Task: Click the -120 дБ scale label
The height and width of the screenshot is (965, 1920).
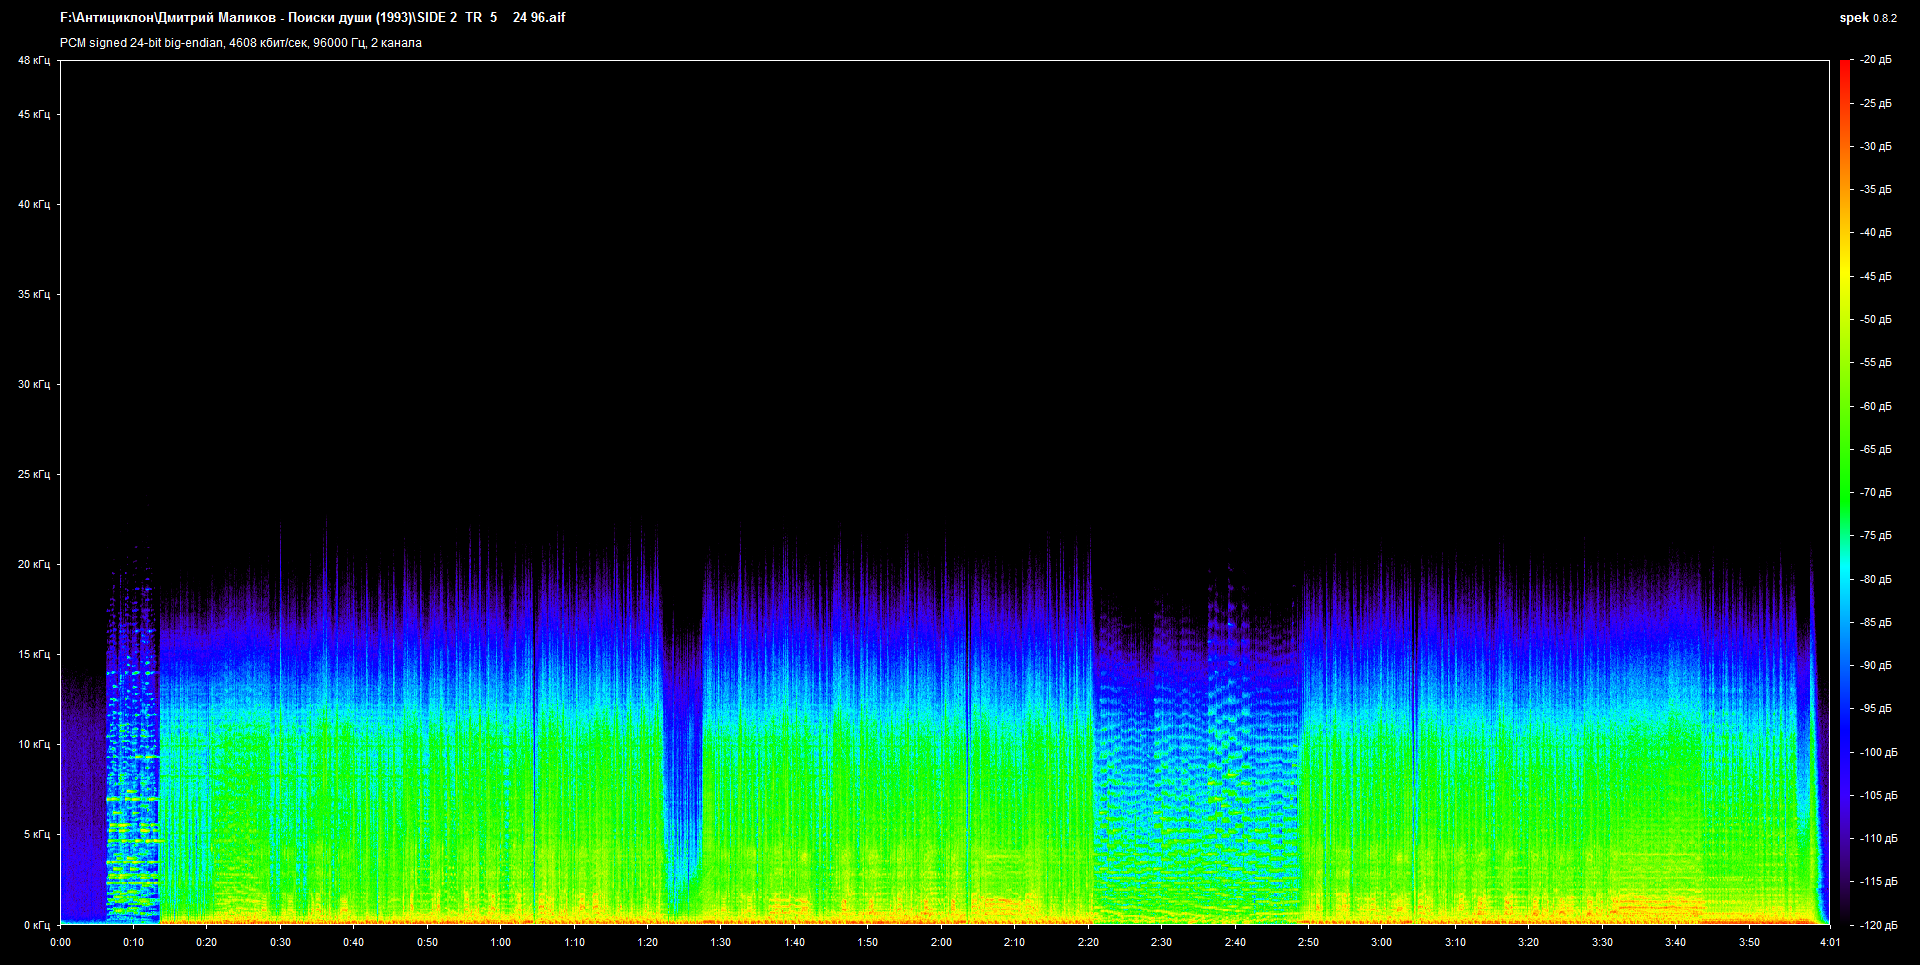Action: click(x=1876, y=926)
